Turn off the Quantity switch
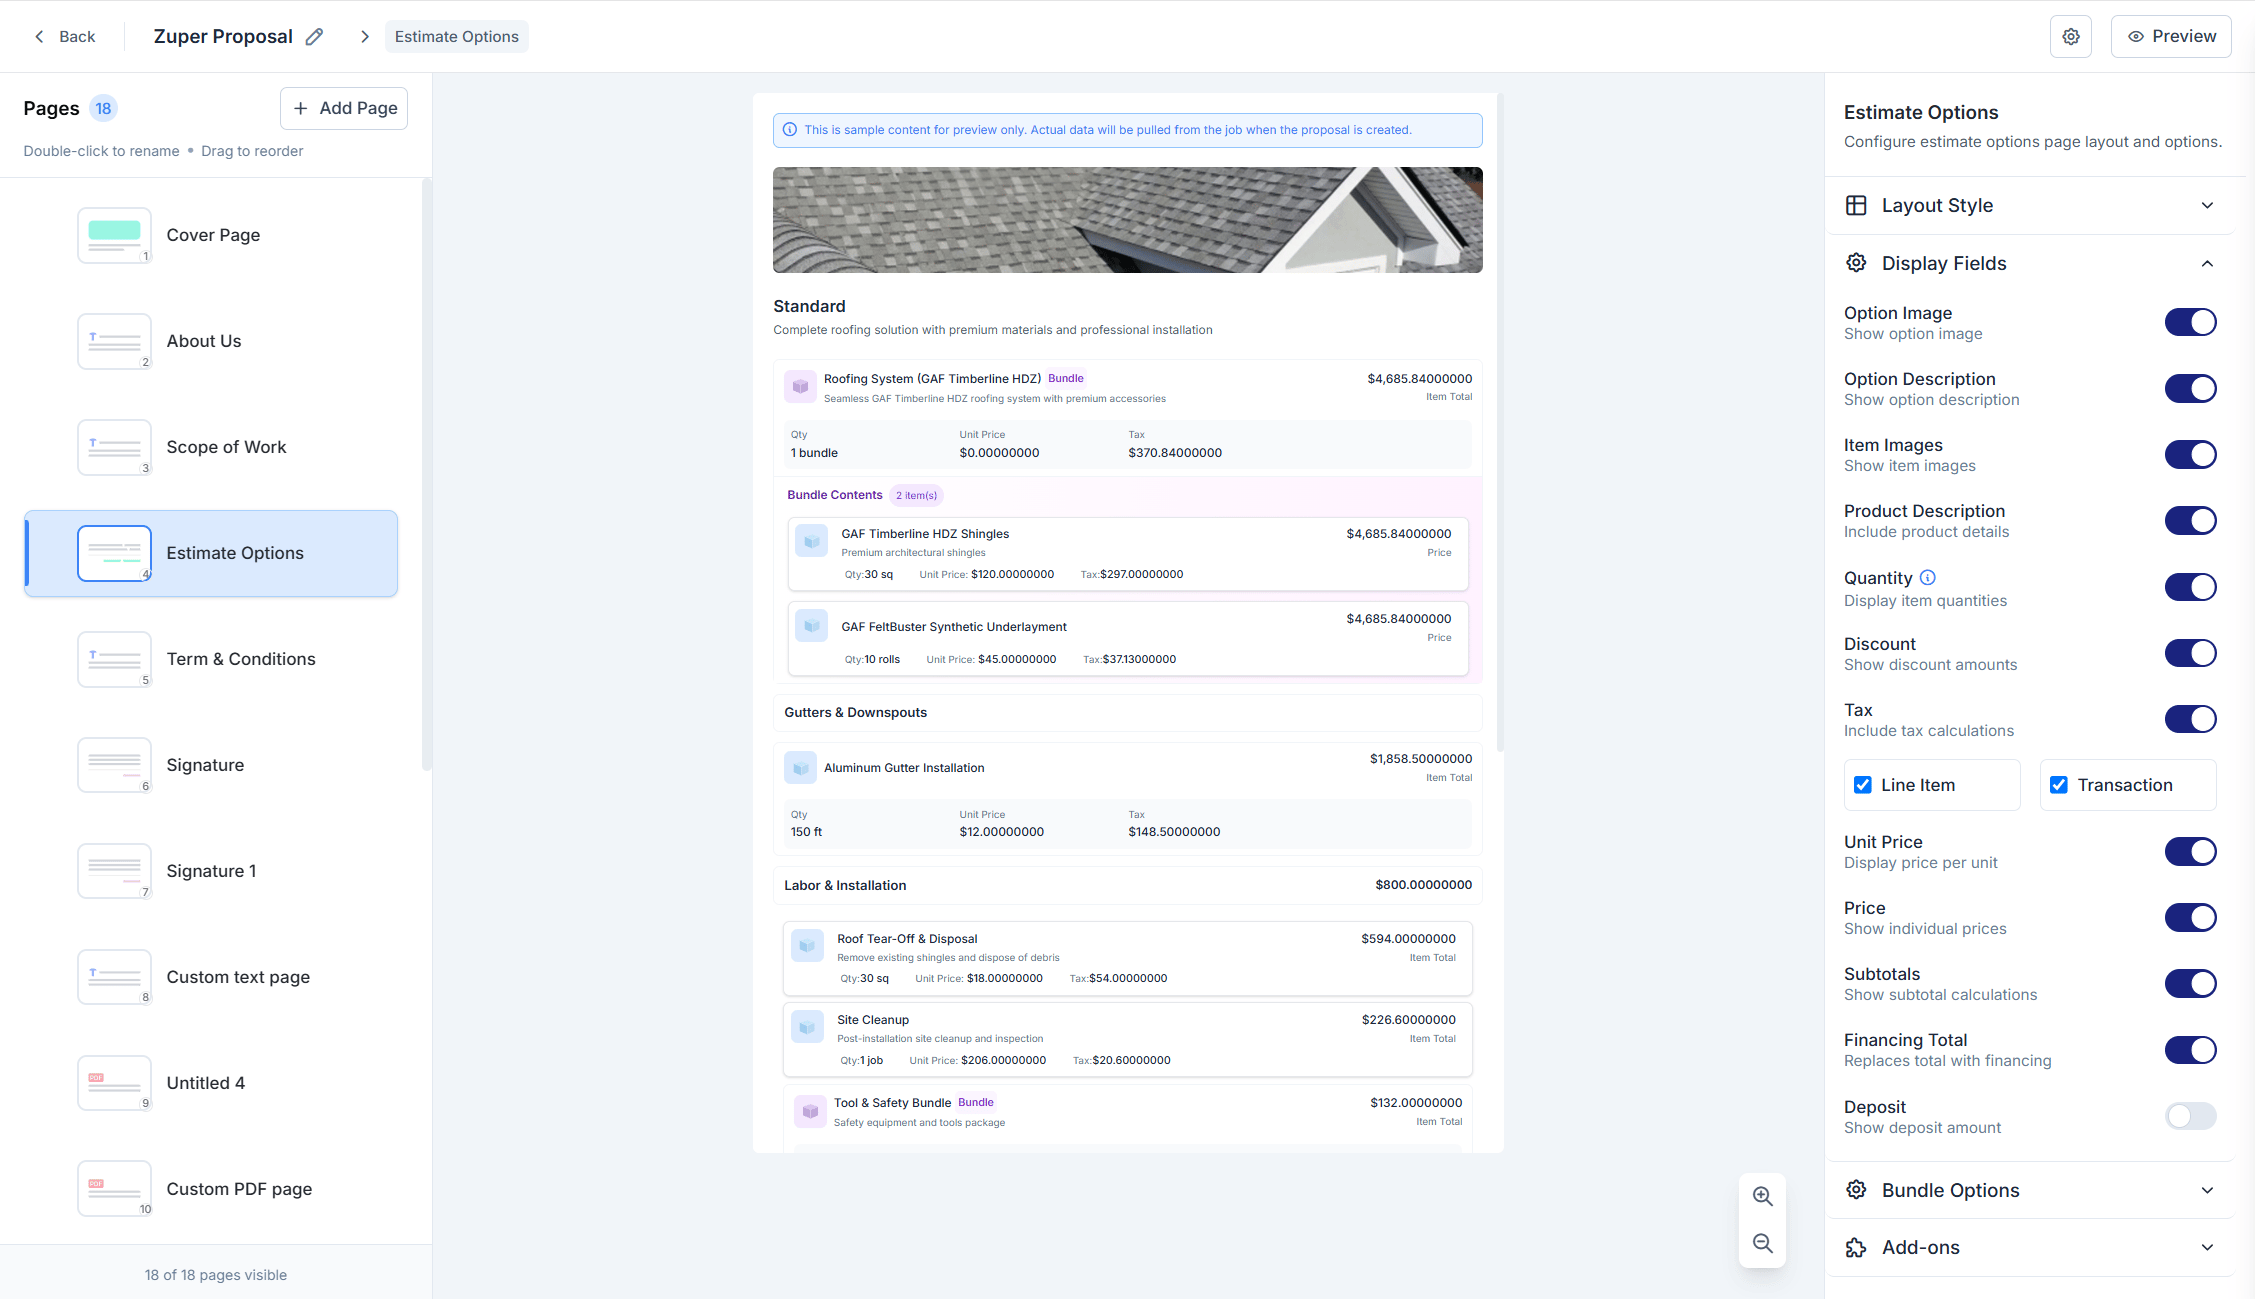 [2190, 587]
